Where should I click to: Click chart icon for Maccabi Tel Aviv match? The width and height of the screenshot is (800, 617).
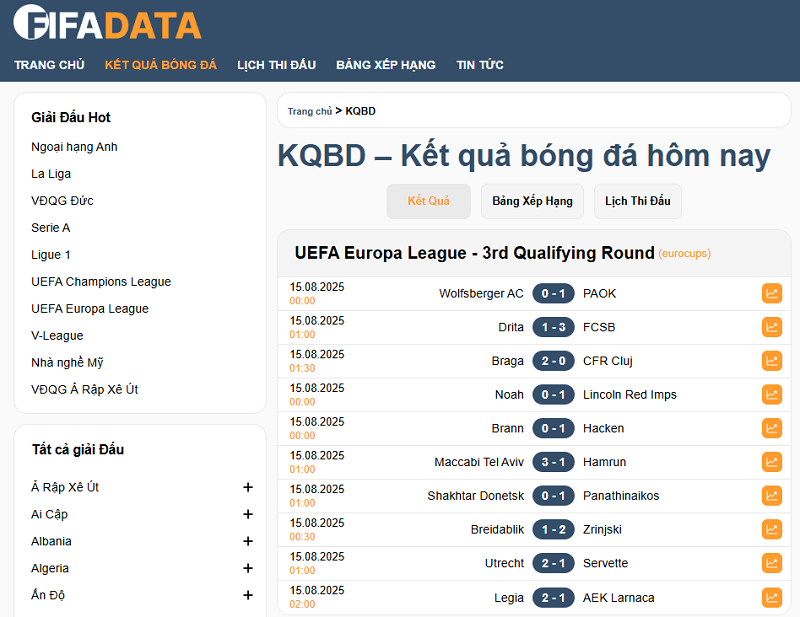(x=771, y=462)
